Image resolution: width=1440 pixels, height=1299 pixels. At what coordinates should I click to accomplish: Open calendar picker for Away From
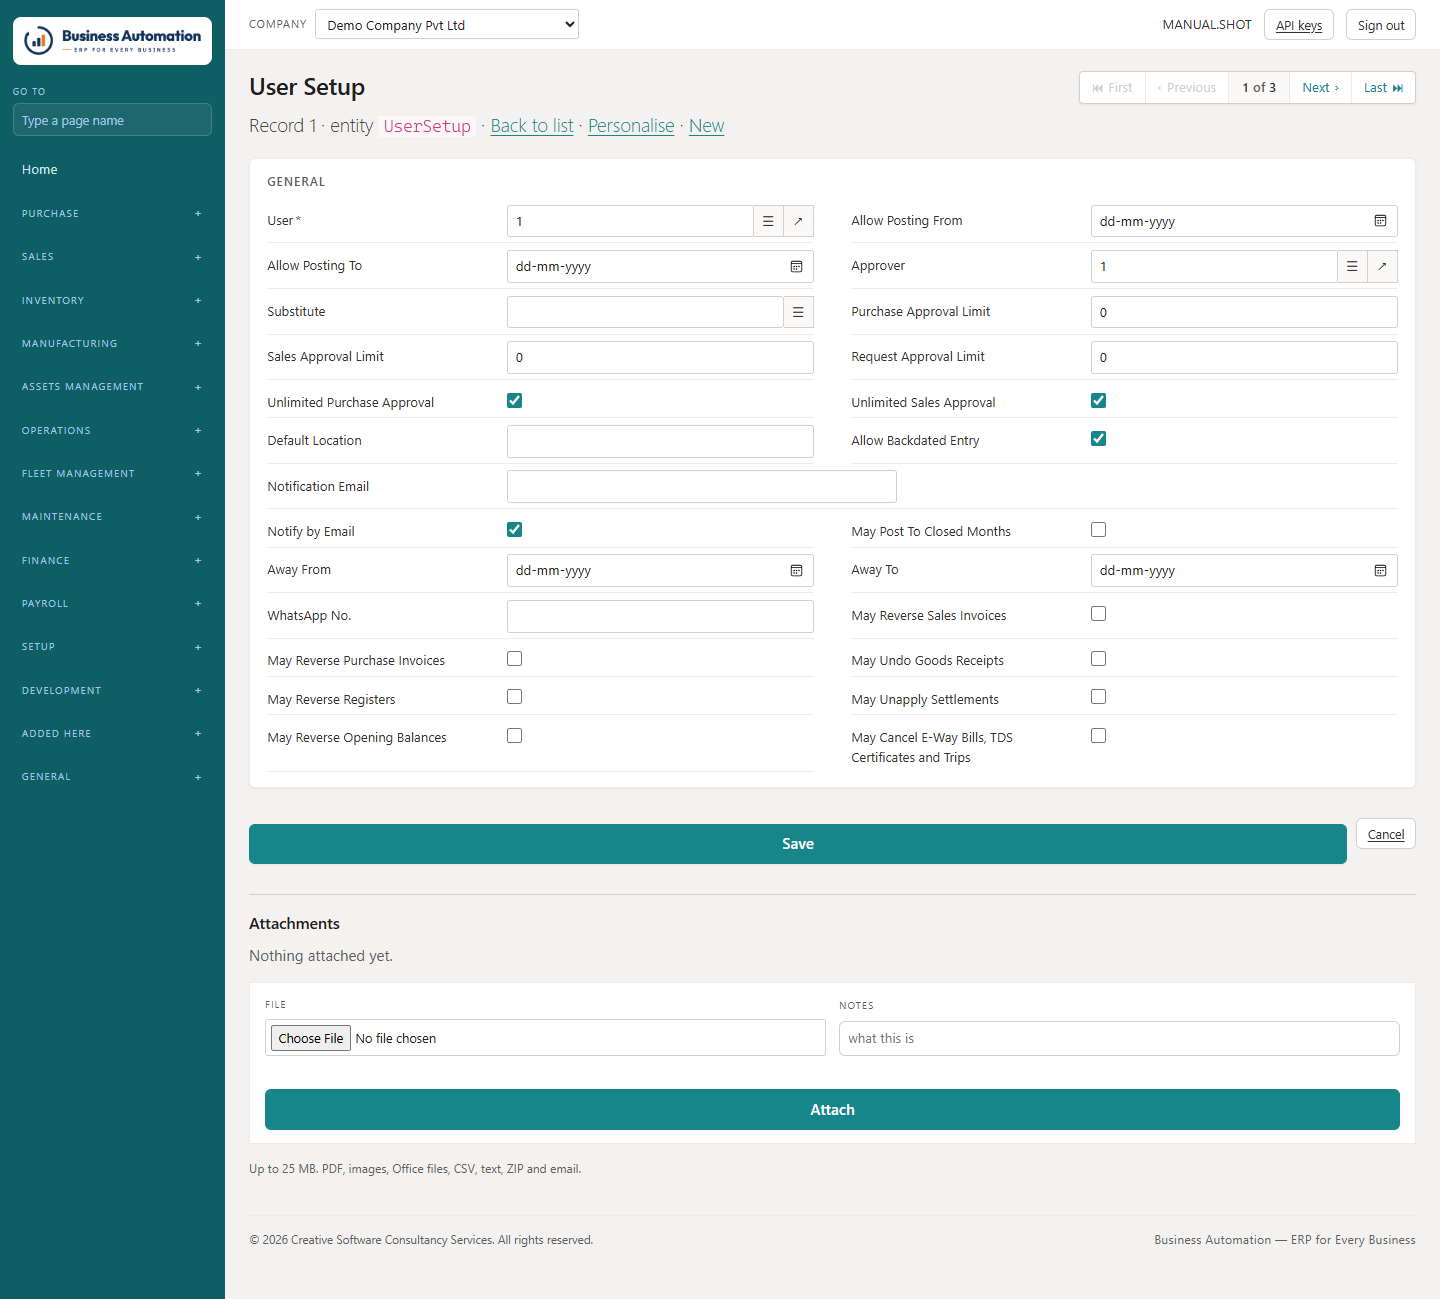(796, 570)
